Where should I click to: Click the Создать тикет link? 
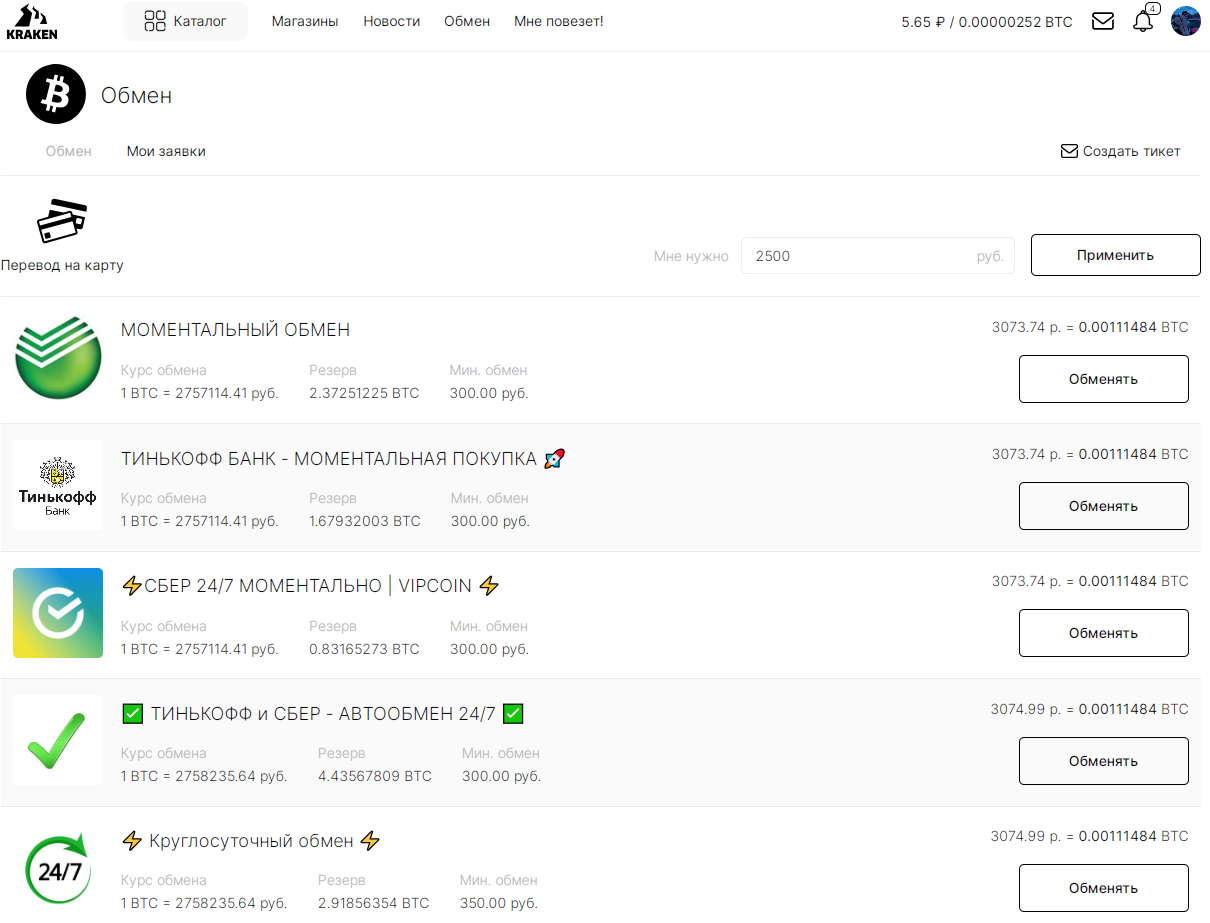point(1120,151)
